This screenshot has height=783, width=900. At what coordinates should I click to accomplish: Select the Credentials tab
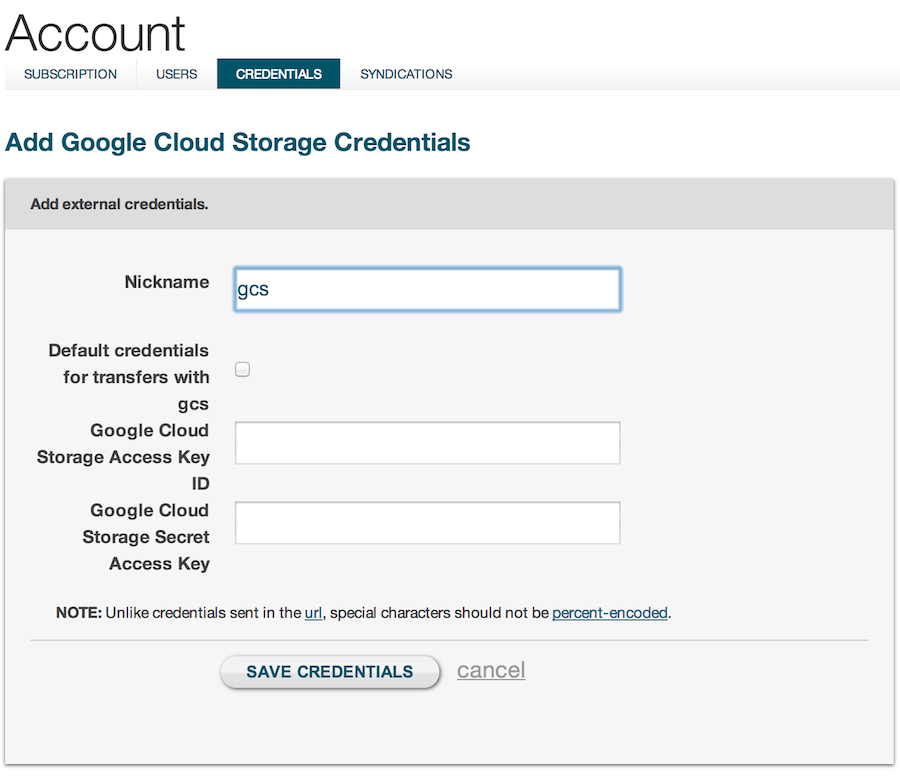[x=278, y=73]
